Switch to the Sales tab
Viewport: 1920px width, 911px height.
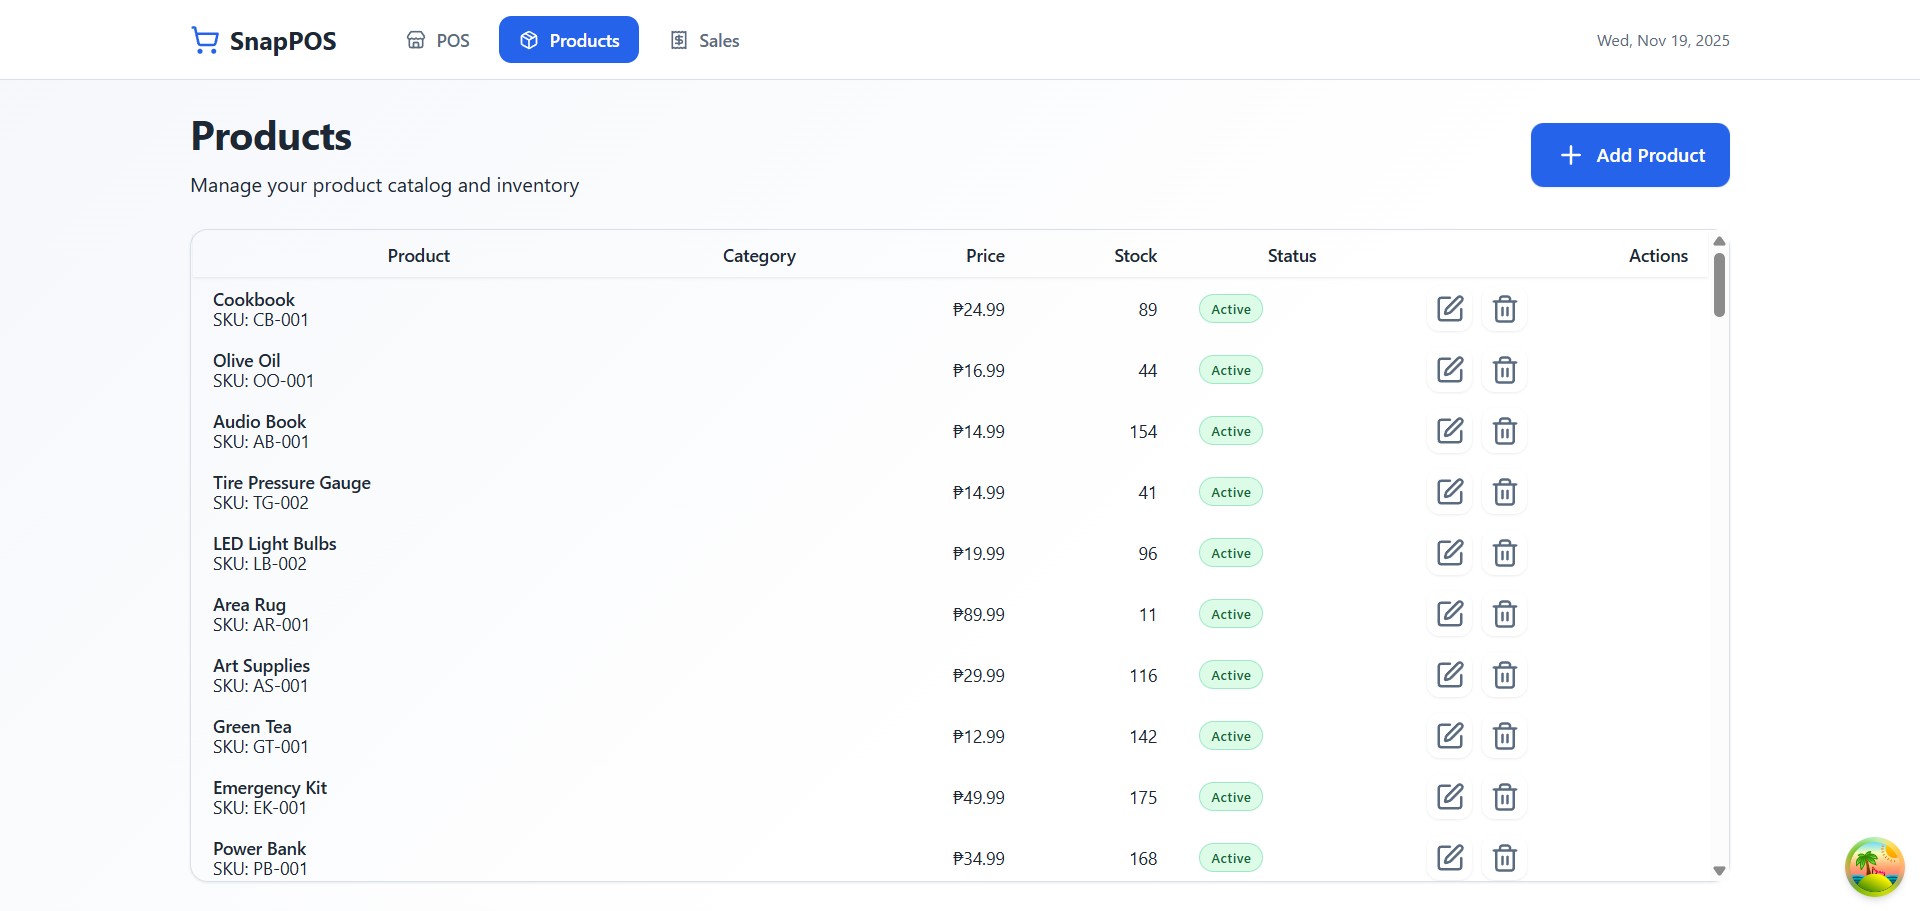pos(704,39)
